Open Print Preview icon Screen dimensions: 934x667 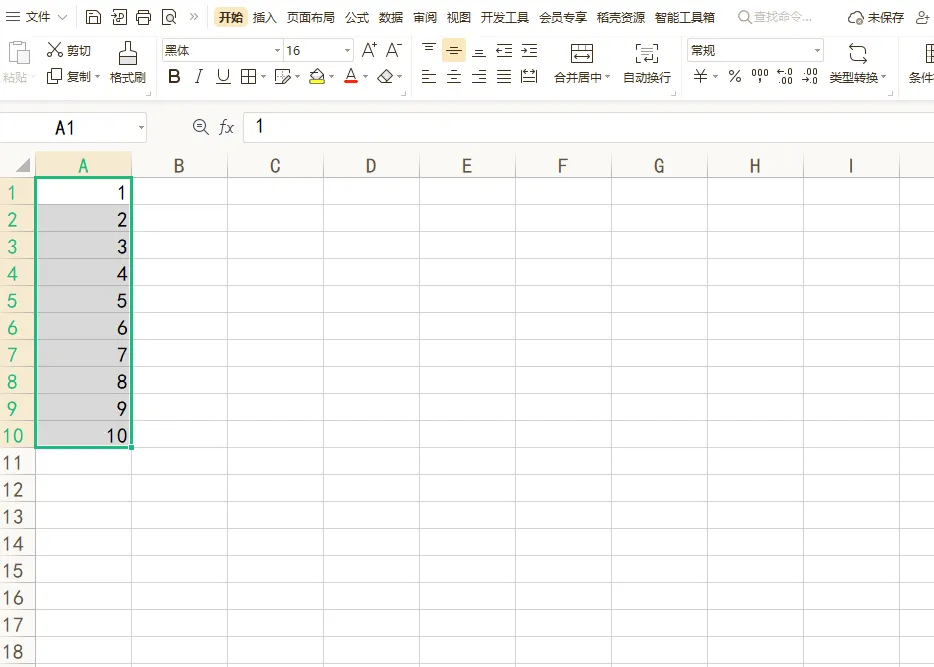coord(169,17)
